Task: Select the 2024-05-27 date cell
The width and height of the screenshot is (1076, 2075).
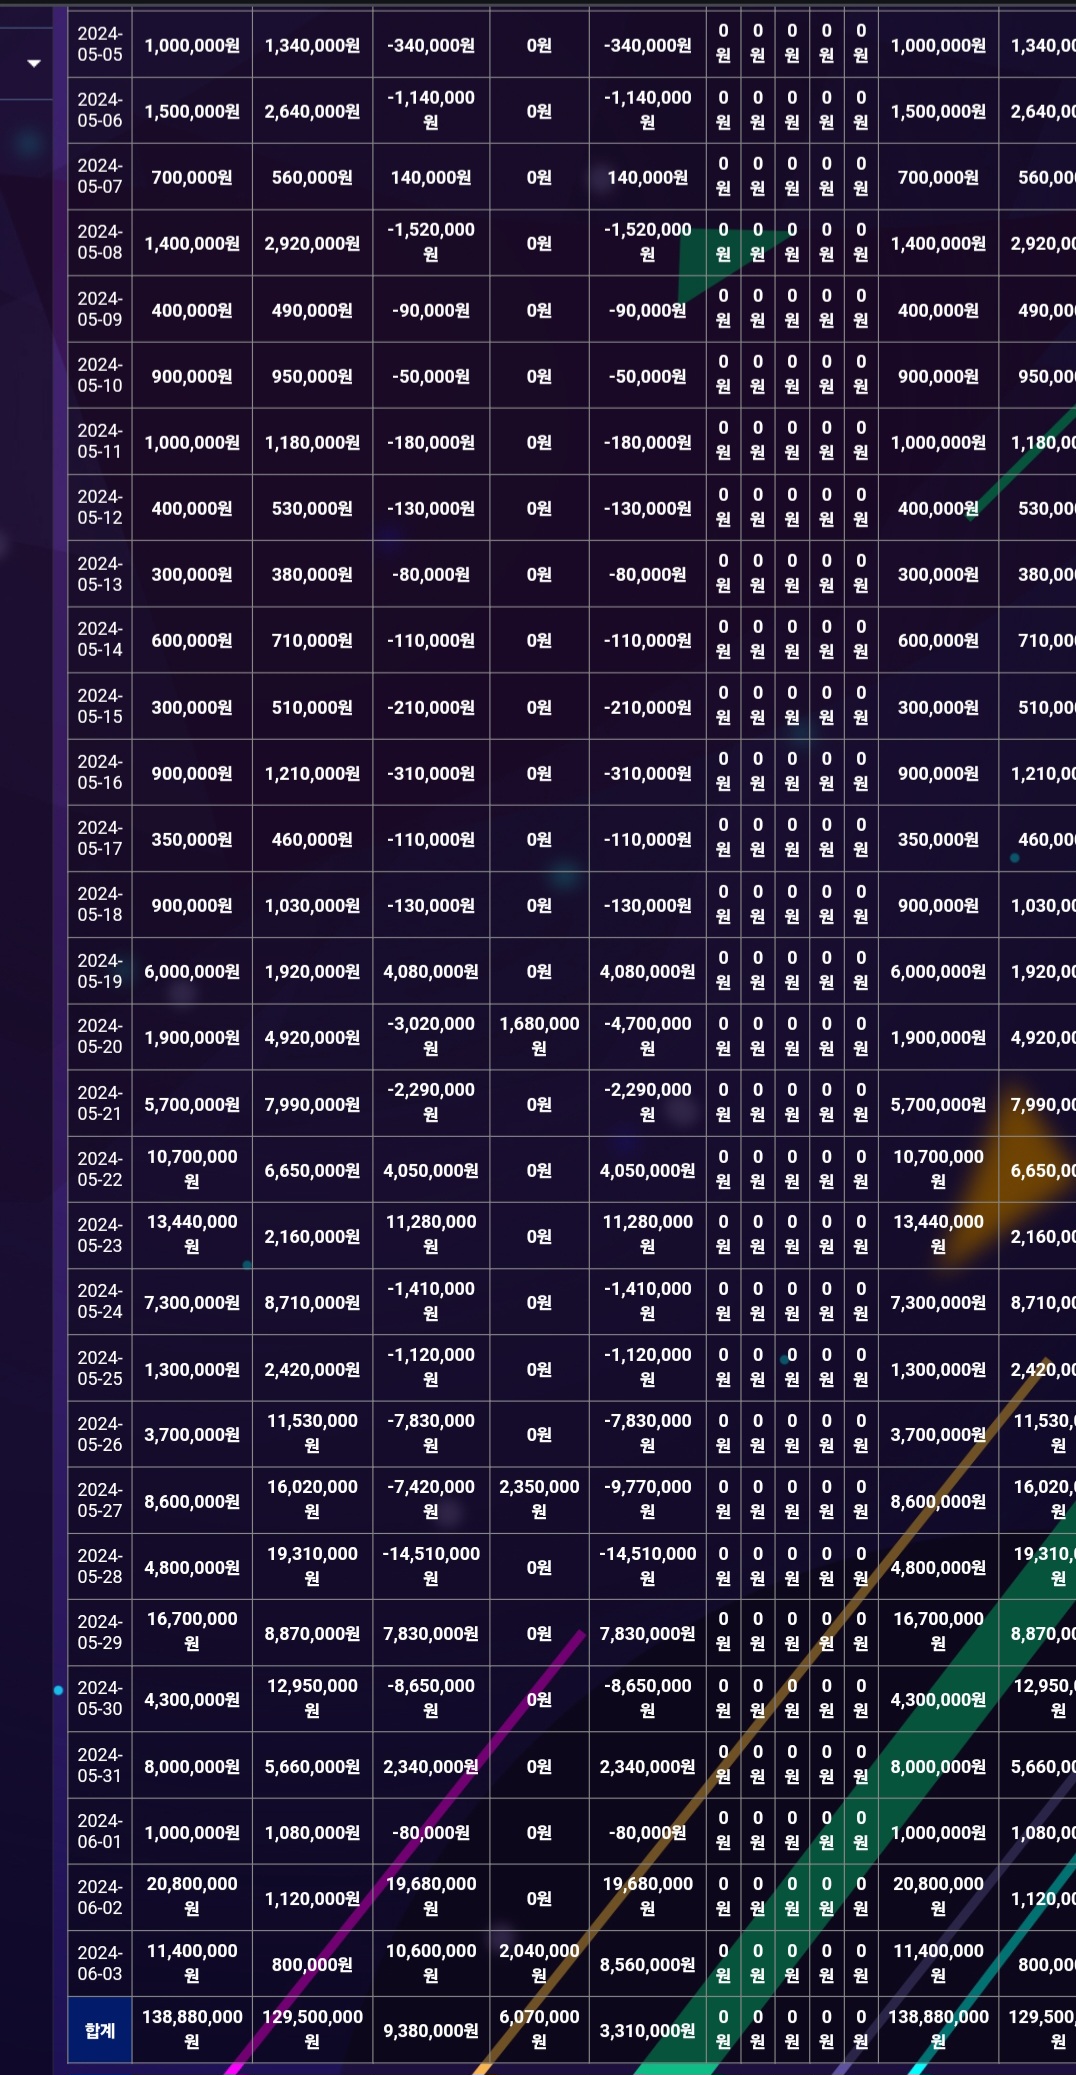Action: [100, 1501]
